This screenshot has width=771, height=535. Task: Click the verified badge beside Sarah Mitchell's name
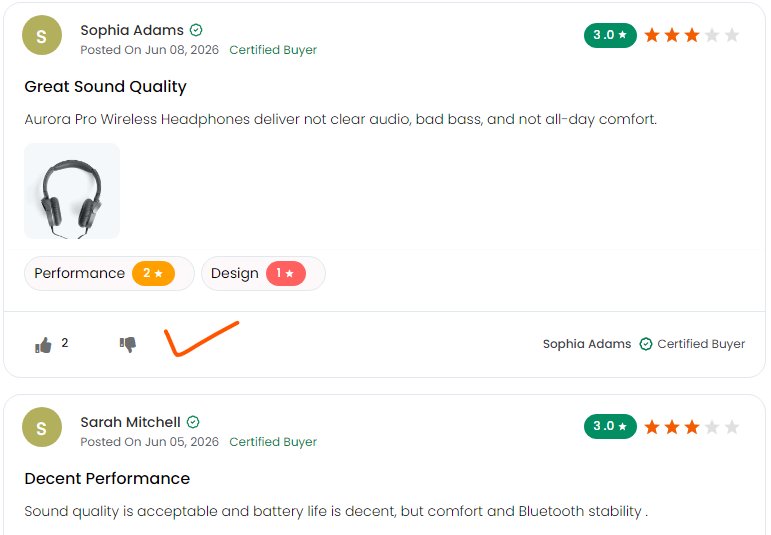click(193, 422)
